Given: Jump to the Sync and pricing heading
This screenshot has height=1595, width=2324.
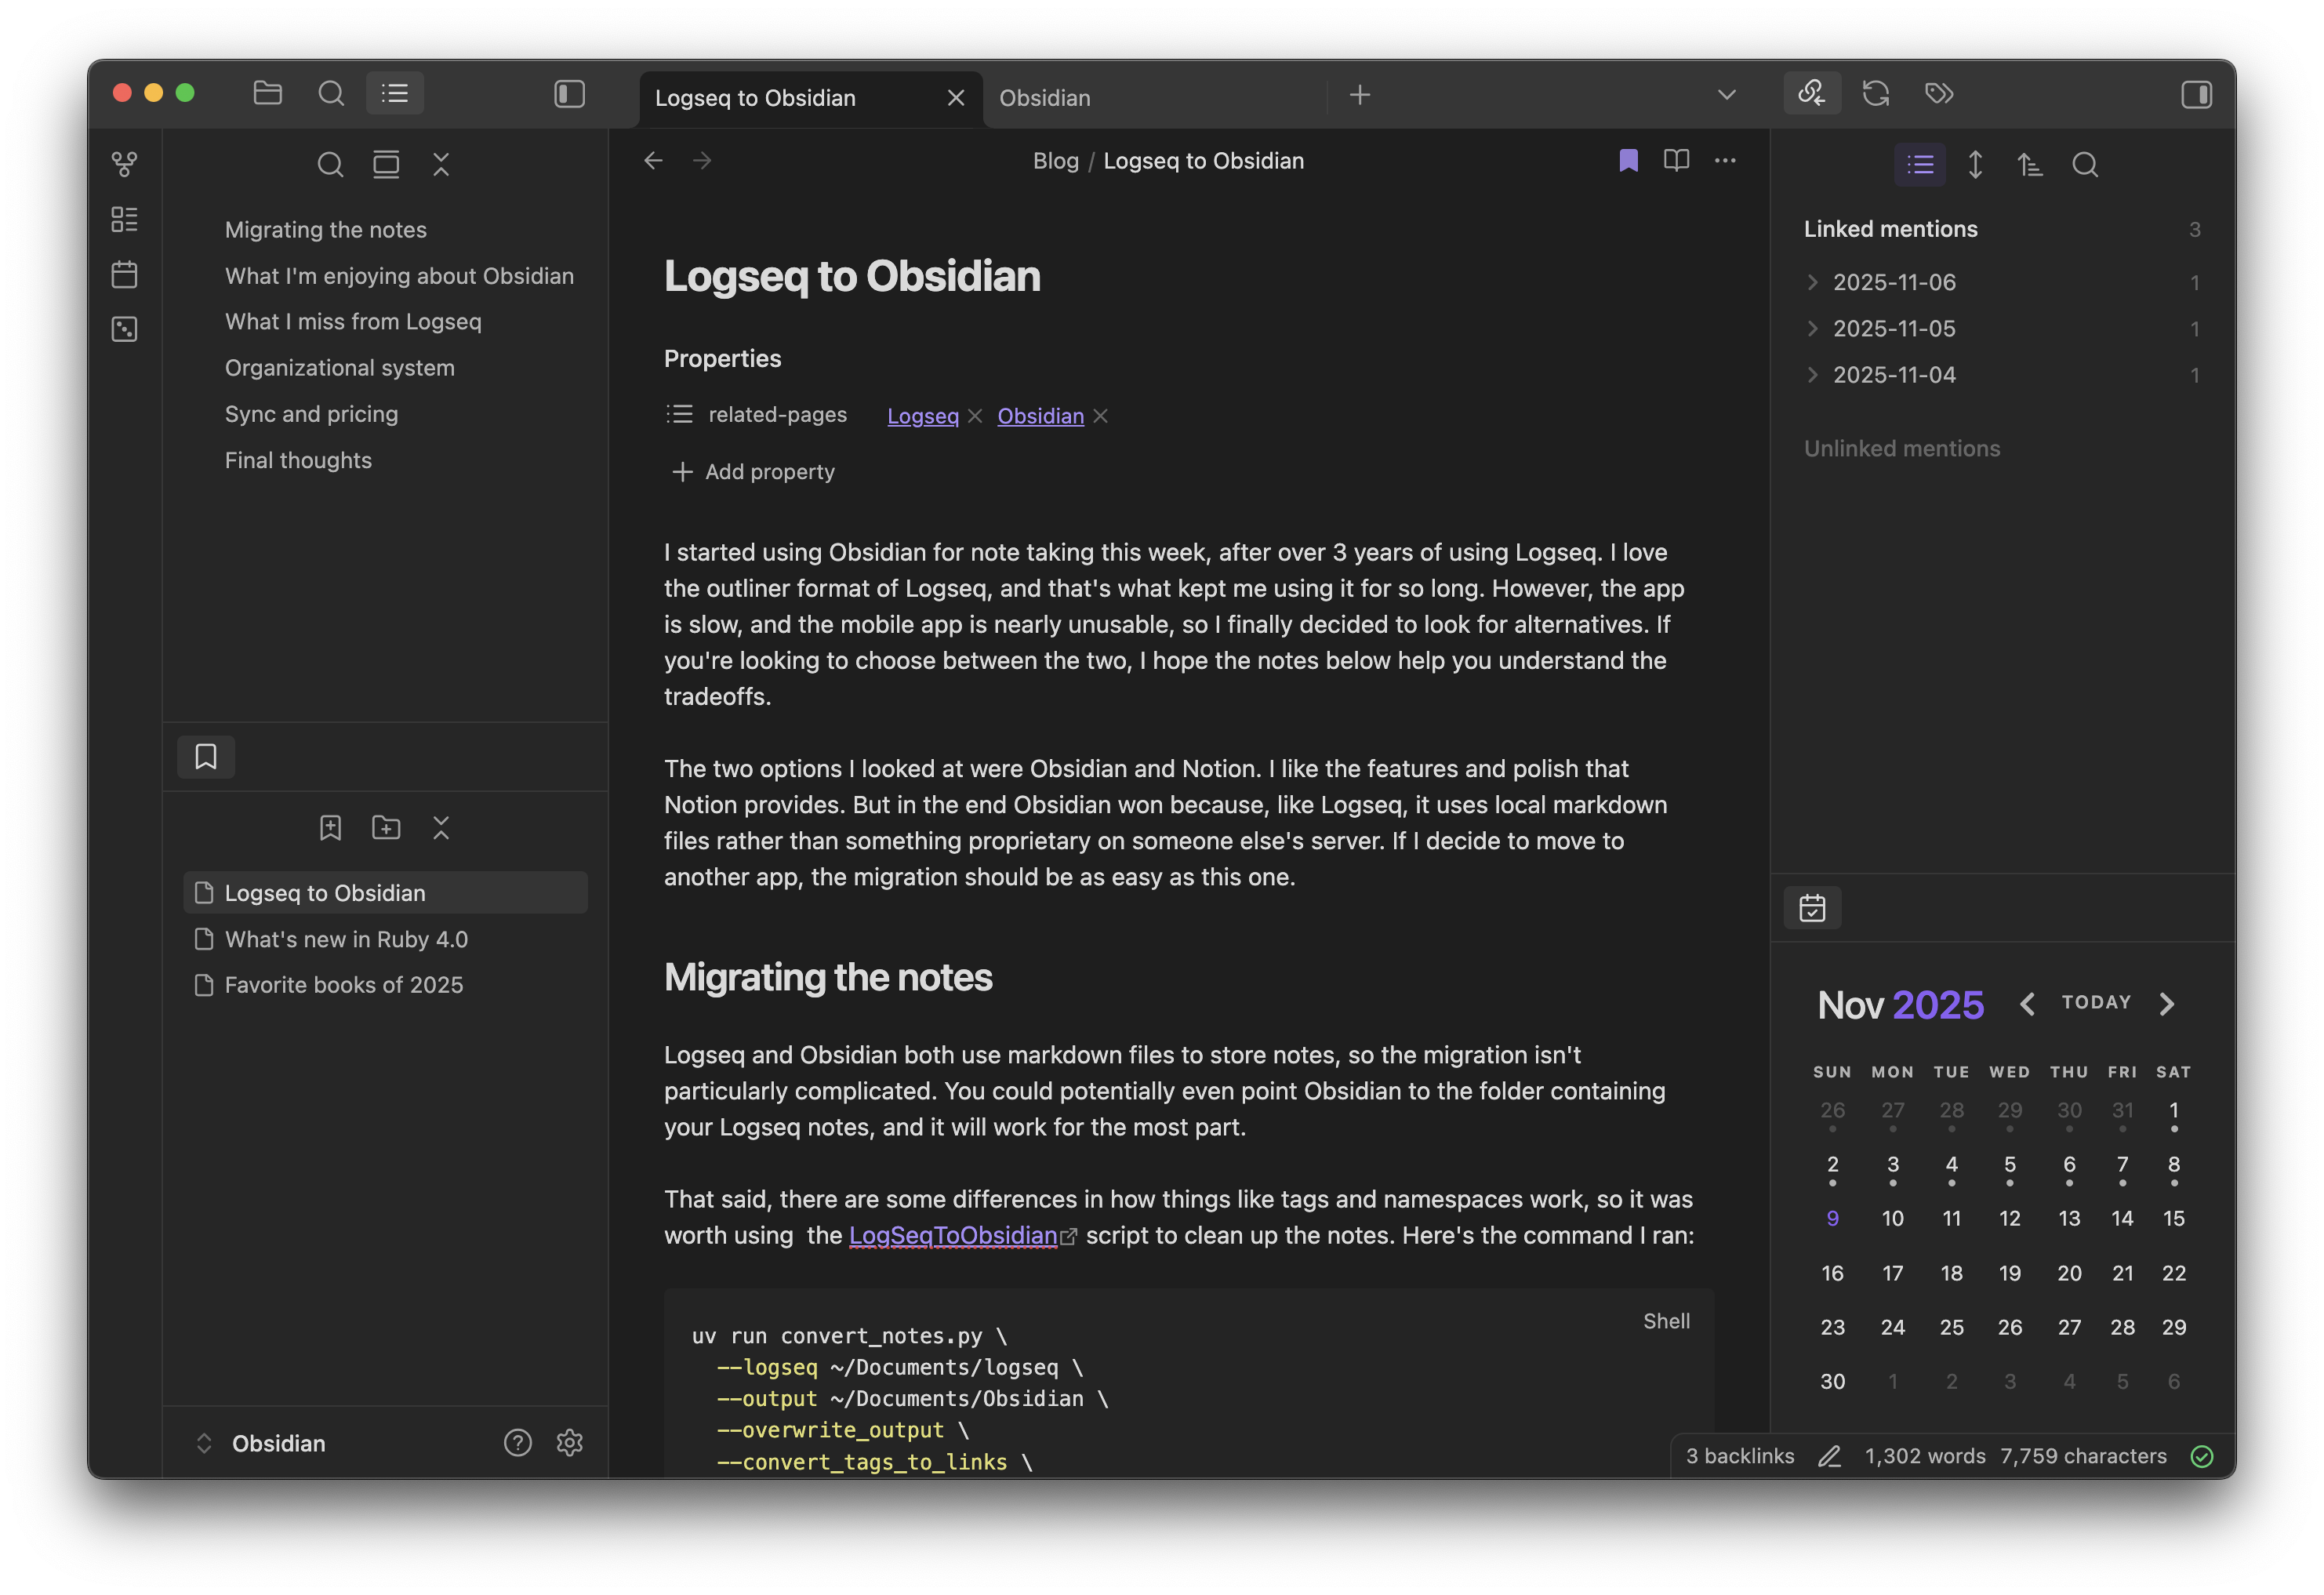Looking at the screenshot, I should click(311, 414).
